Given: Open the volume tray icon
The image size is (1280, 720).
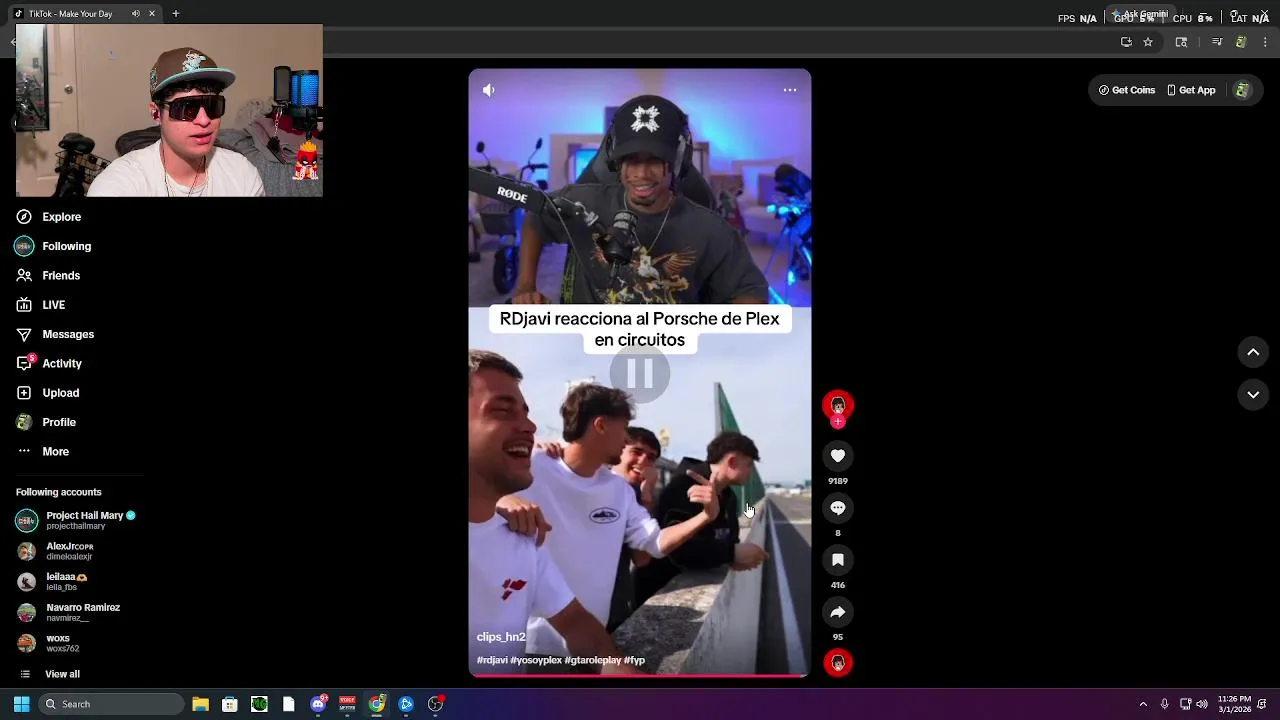Looking at the screenshot, I should pyautogui.click(x=1202, y=704).
